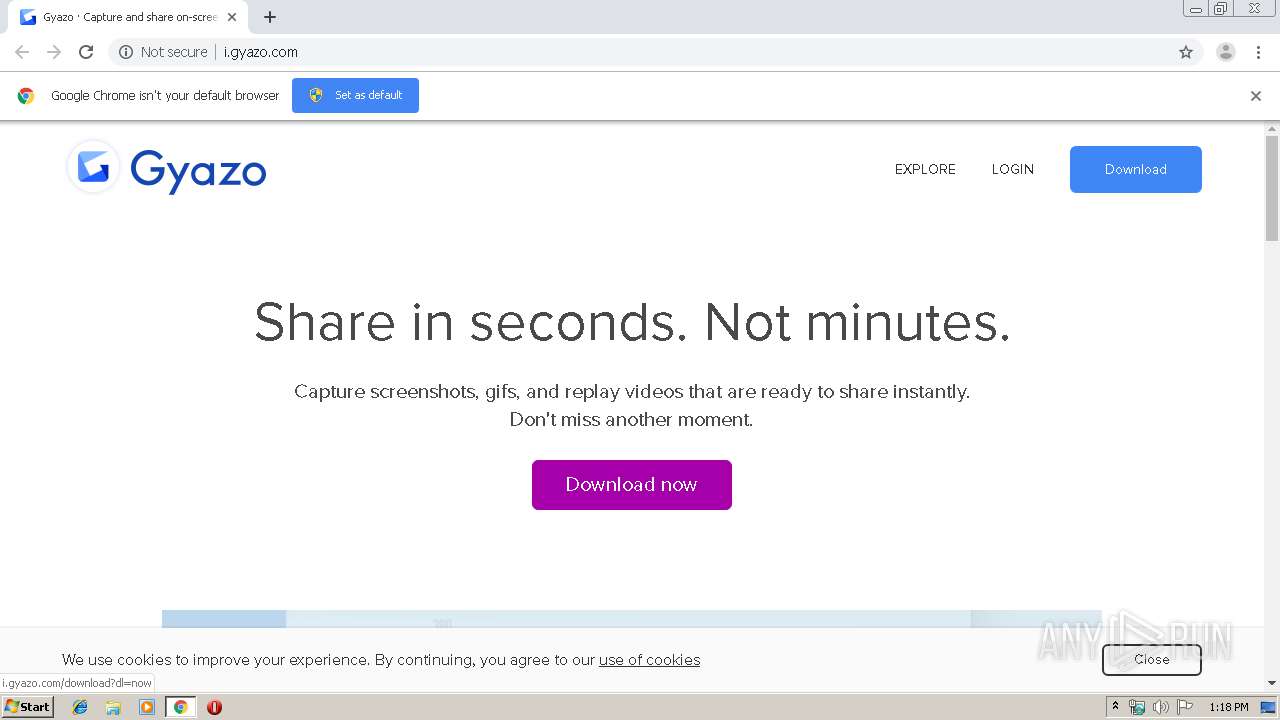
Task: Open a new browser tab
Action: pyautogui.click(x=270, y=17)
